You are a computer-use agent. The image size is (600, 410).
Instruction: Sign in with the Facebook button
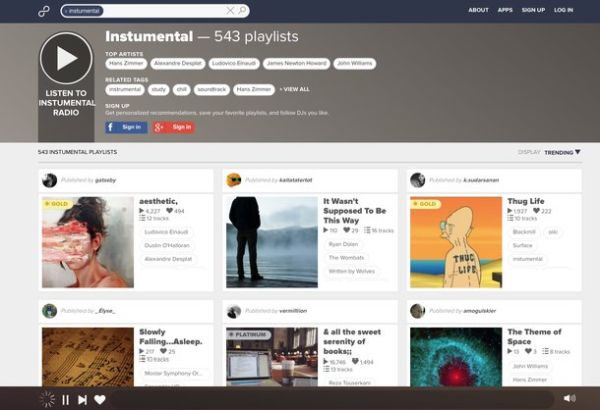[126, 127]
